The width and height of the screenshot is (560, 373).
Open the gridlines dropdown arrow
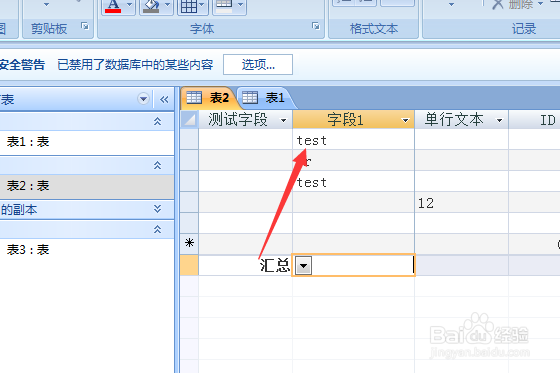(x=202, y=5)
